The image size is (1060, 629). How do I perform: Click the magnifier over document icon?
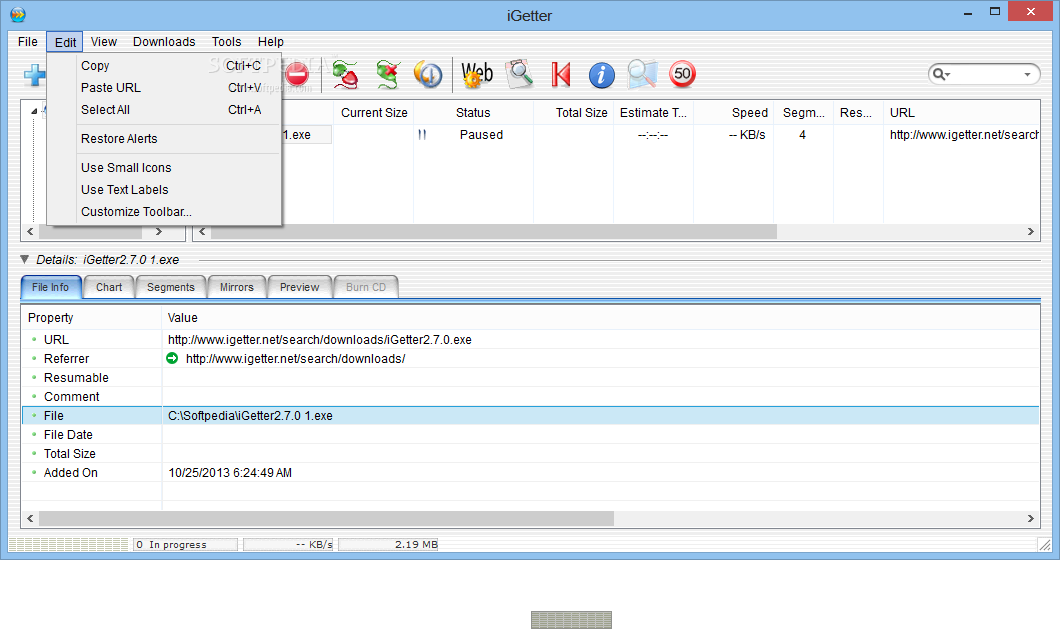[519, 74]
